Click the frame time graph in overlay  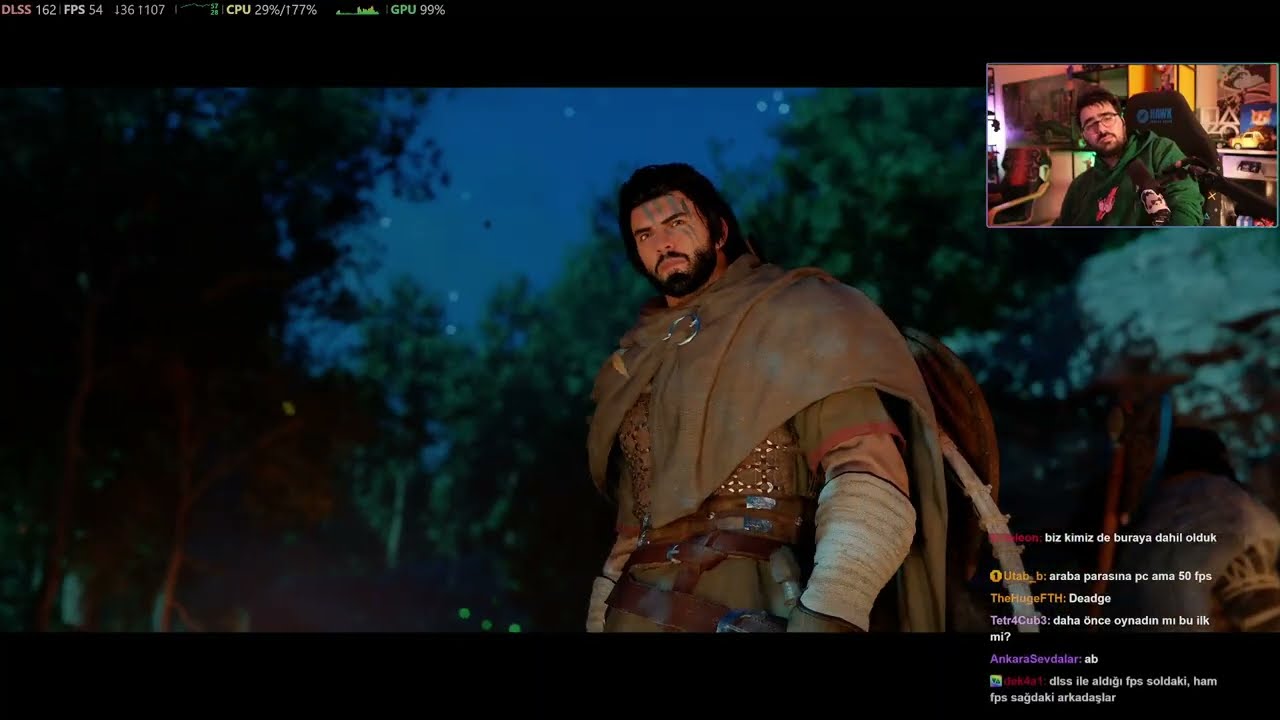point(198,10)
